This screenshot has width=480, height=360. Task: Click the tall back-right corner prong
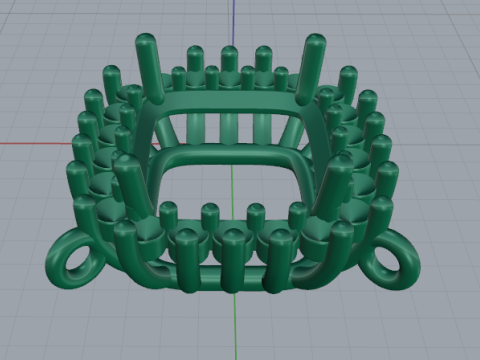(310, 68)
